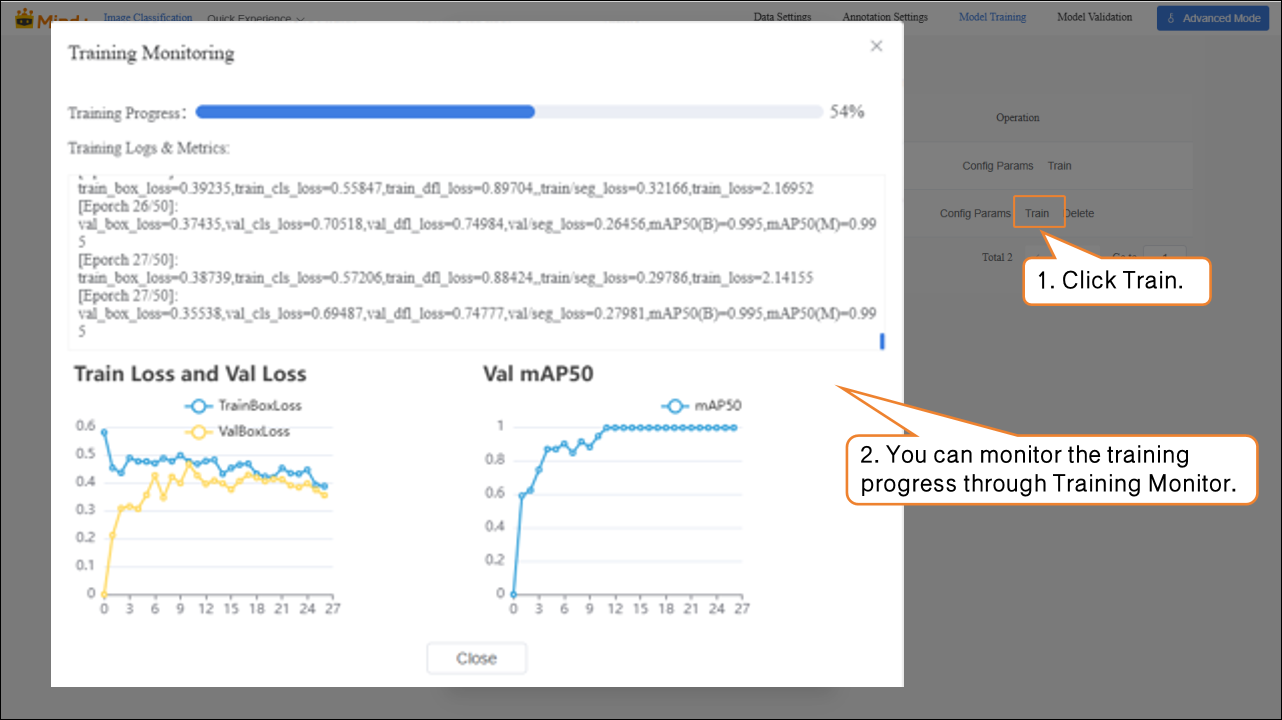Screen dimensions: 1282x720
Task: Click the training logs scrollbar thumb
Action: coord(882,341)
